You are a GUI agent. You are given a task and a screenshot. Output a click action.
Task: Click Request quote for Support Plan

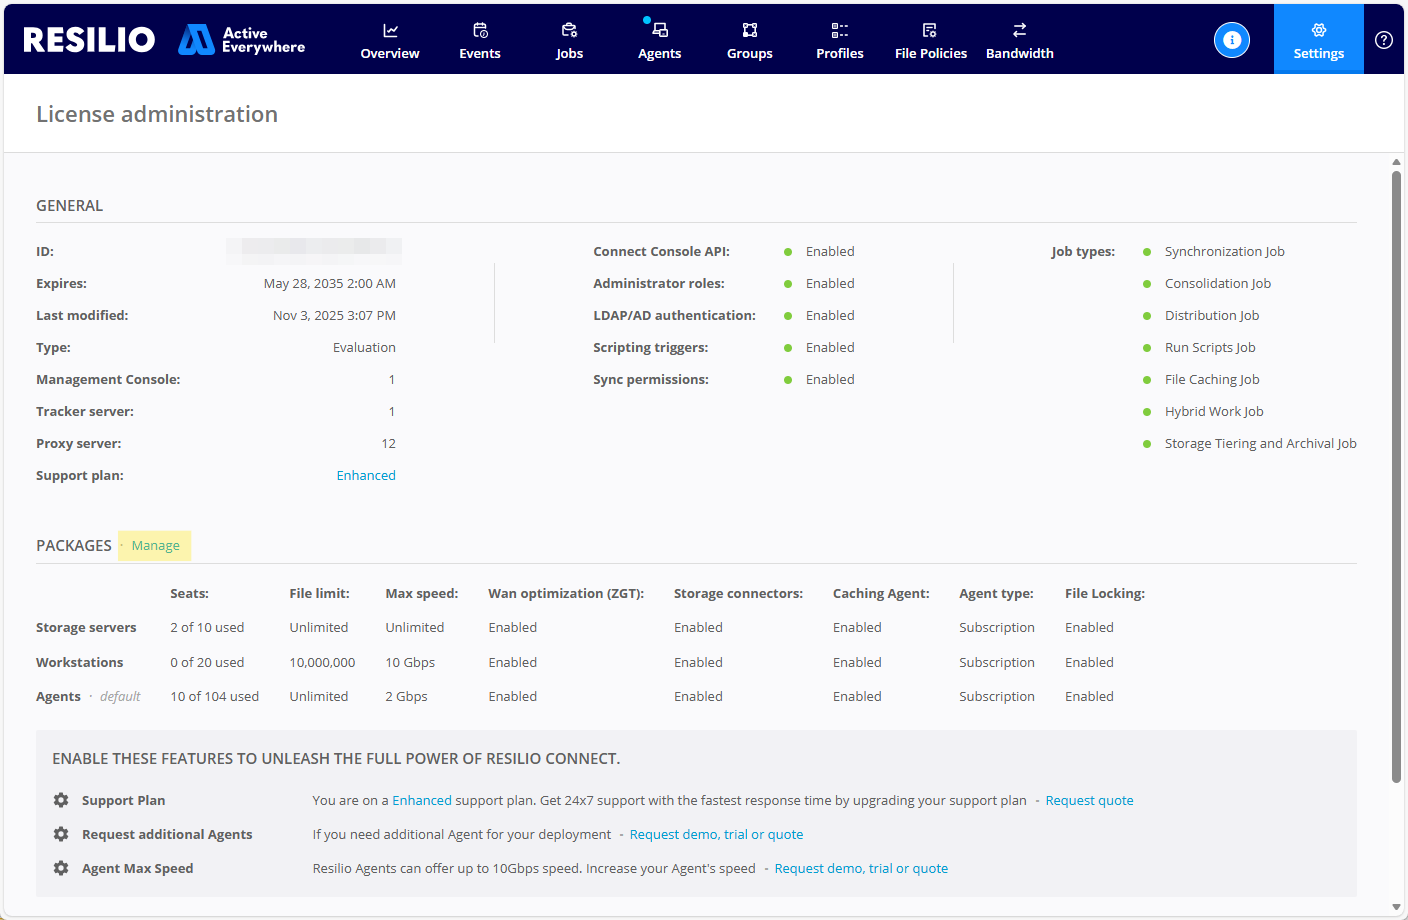click(1089, 801)
